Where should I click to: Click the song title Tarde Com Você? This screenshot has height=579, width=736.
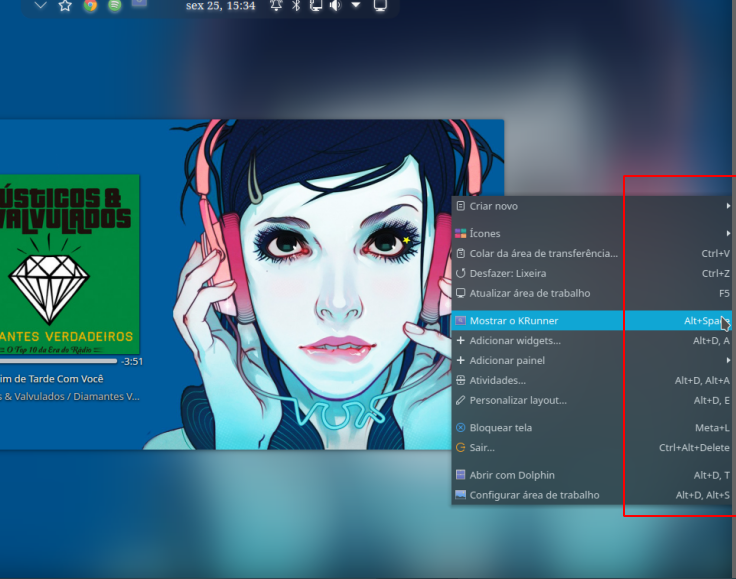[52, 379]
